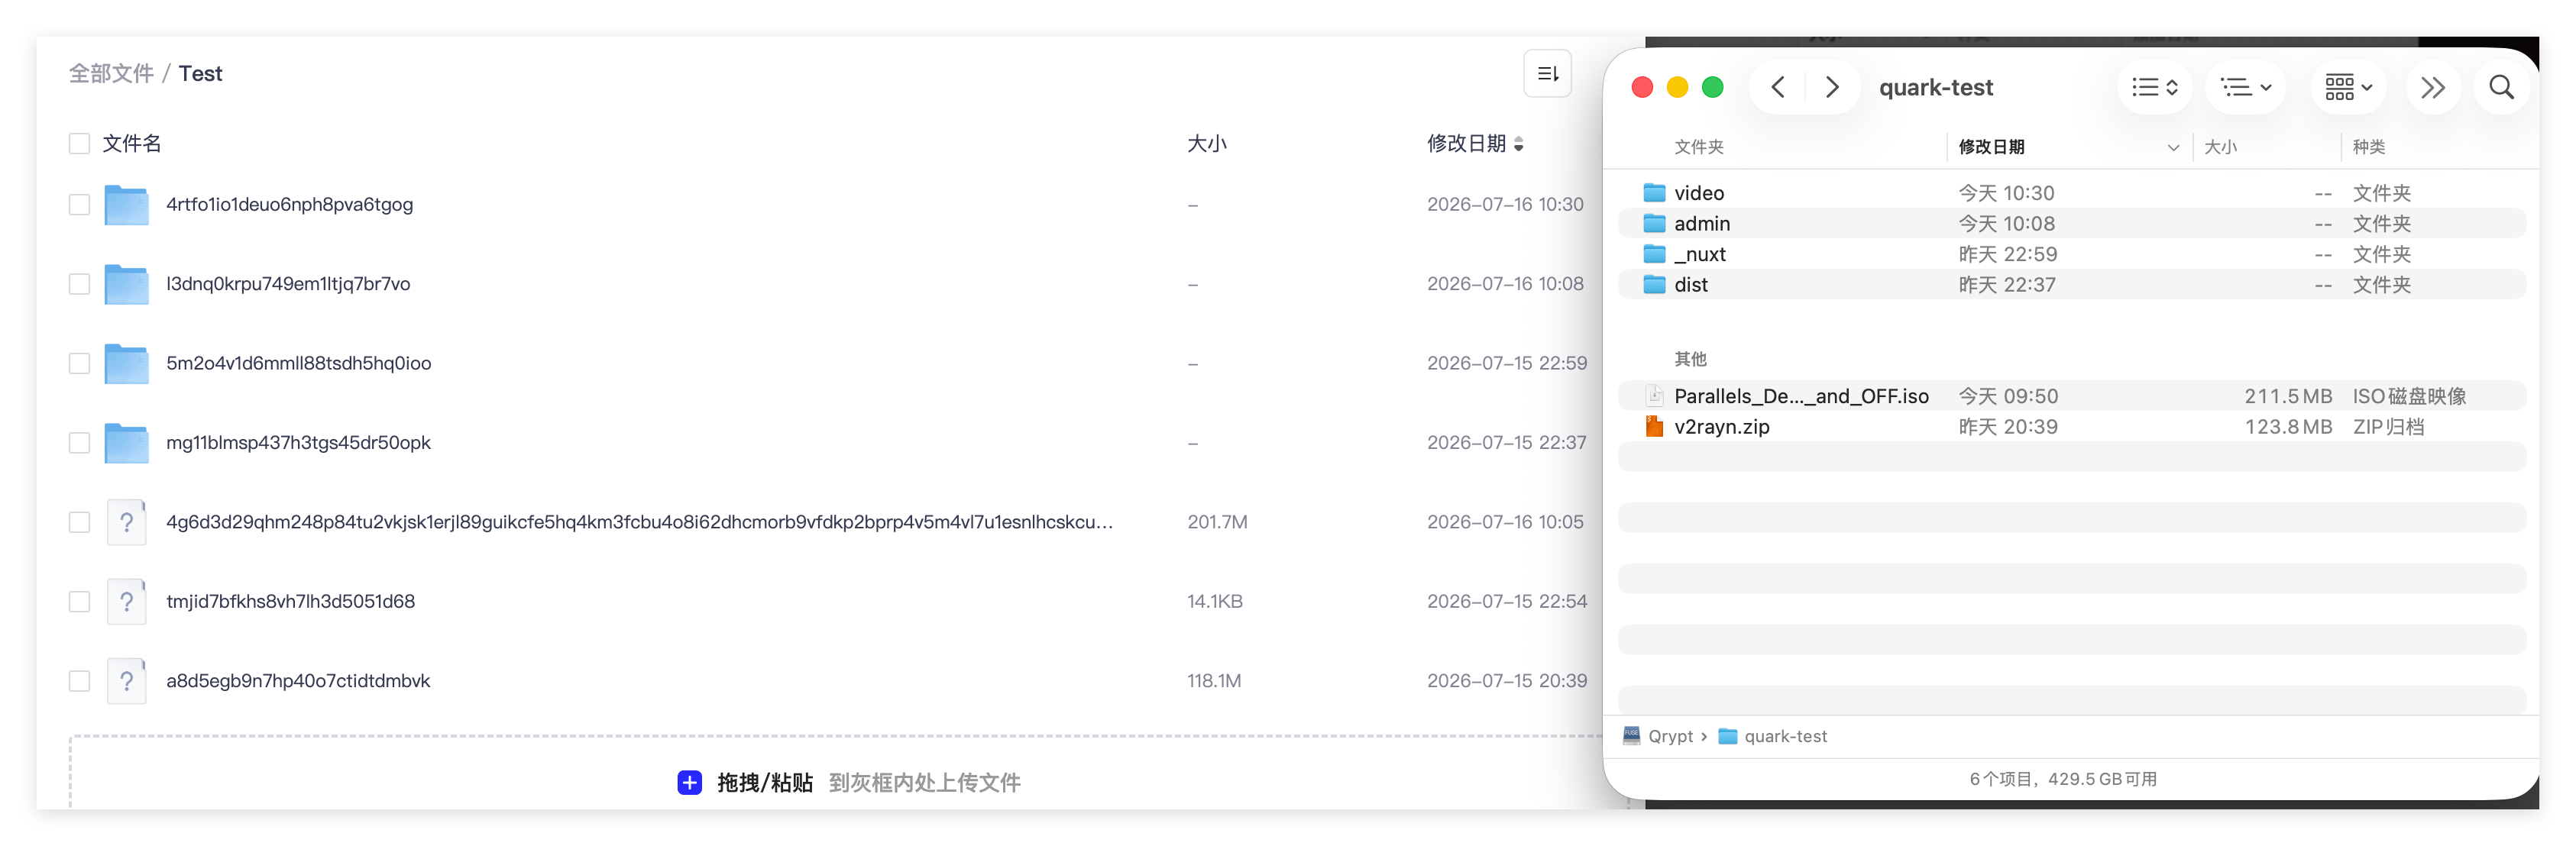
Task: Click 123.8 MB size cell
Action: click(x=2288, y=427)
